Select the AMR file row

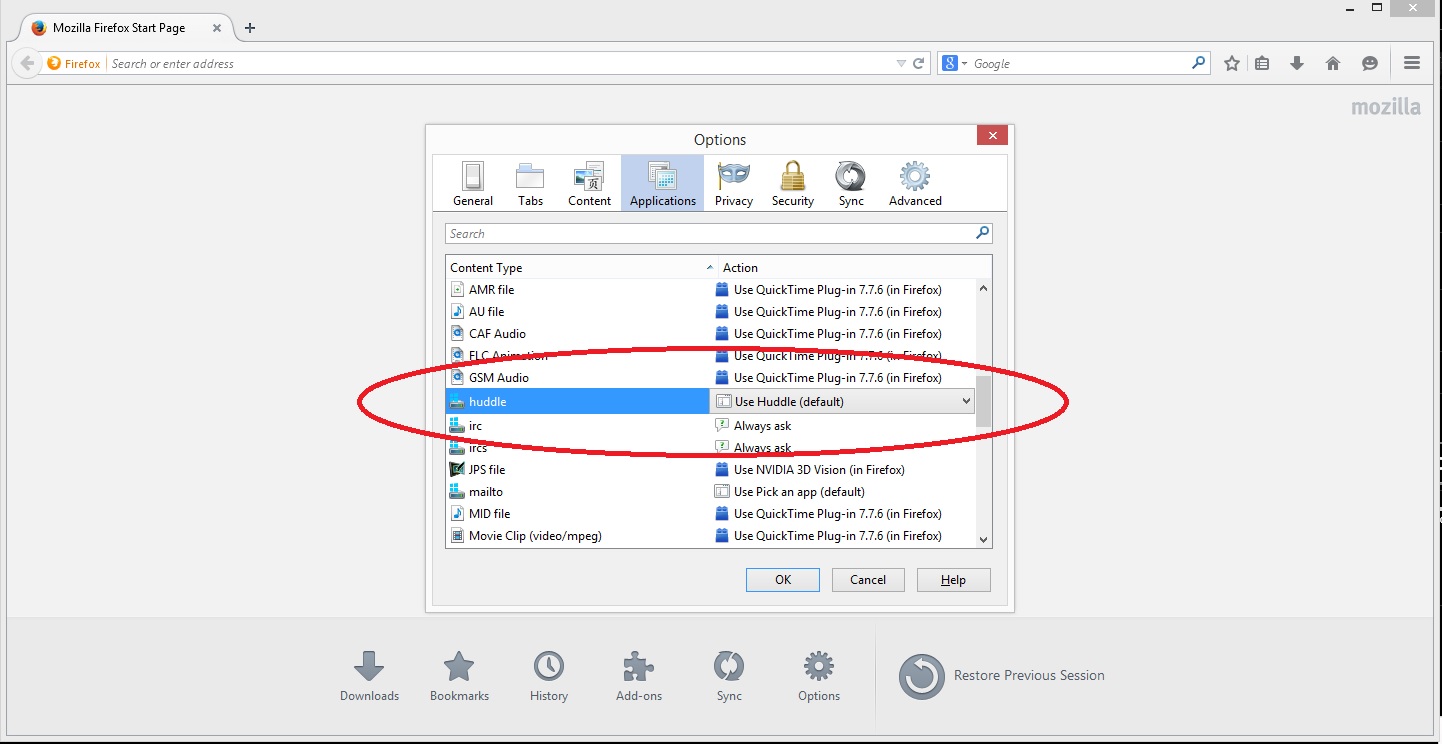click(x=710, y=289)
